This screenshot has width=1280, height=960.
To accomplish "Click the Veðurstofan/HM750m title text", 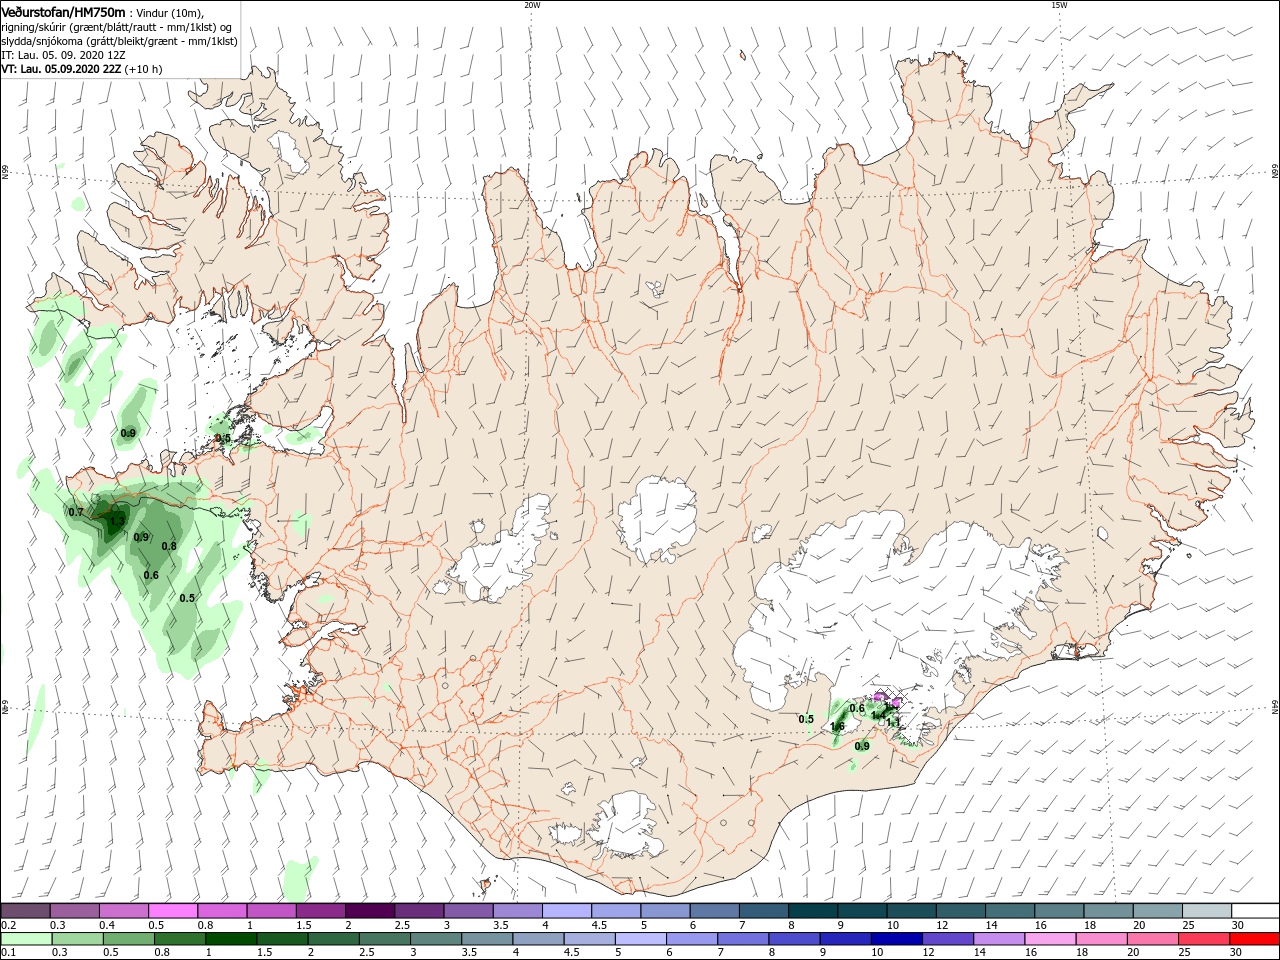I will tap(63, 12).
